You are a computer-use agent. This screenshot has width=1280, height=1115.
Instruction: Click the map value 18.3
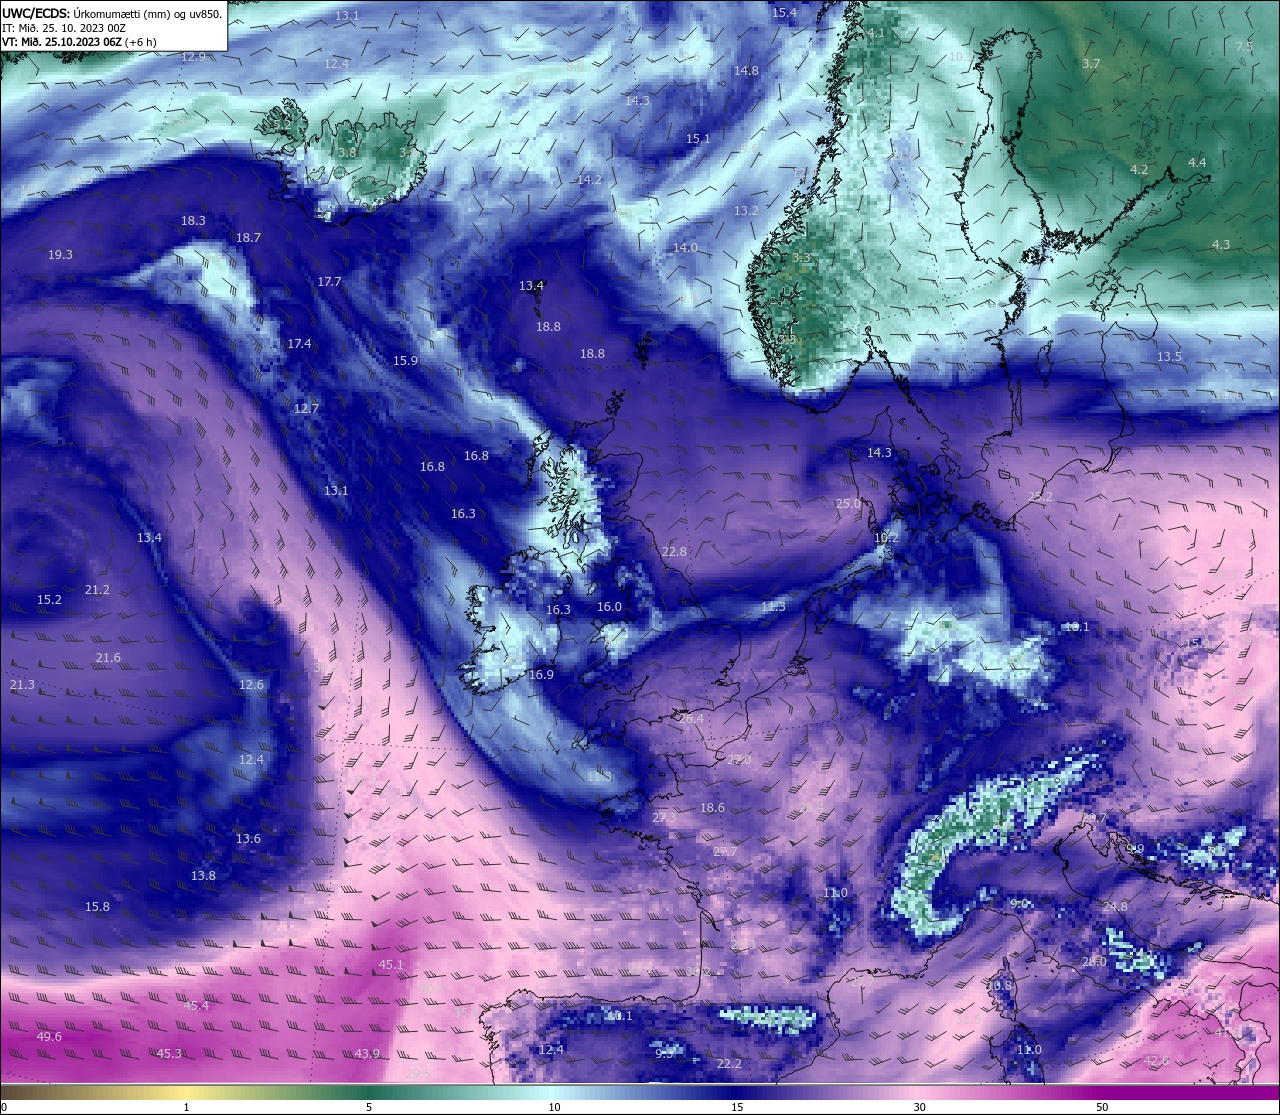[x=193, y=221]
